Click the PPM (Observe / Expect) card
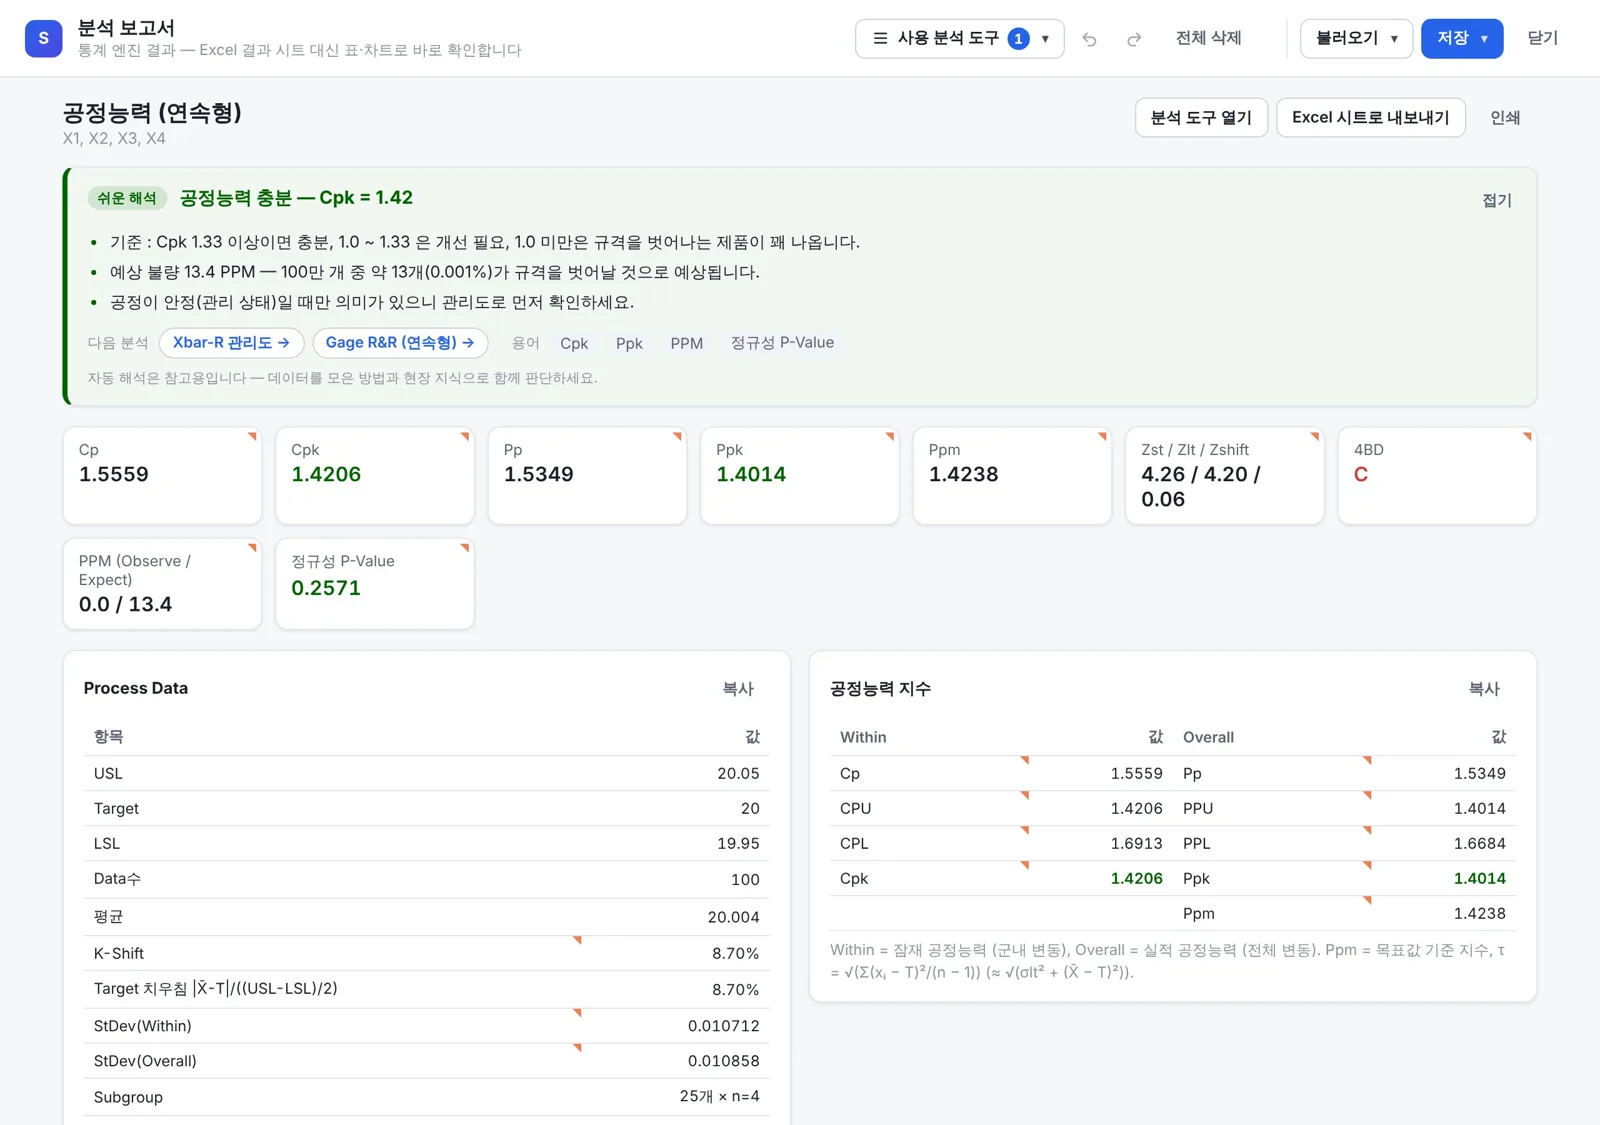 click(162, 584)
